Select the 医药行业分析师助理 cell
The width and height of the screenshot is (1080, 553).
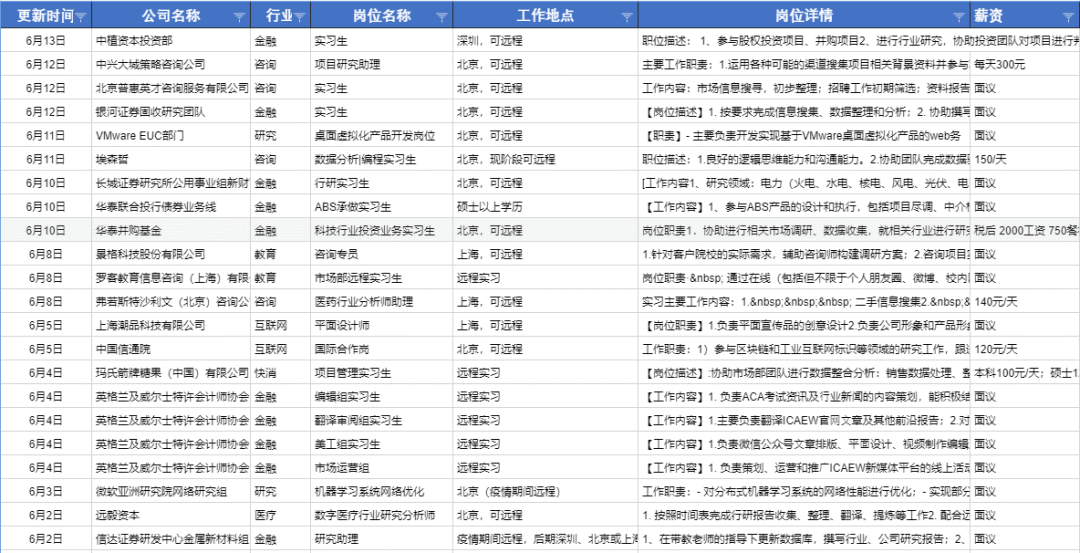pyautogui.click(x=382, y=301)
